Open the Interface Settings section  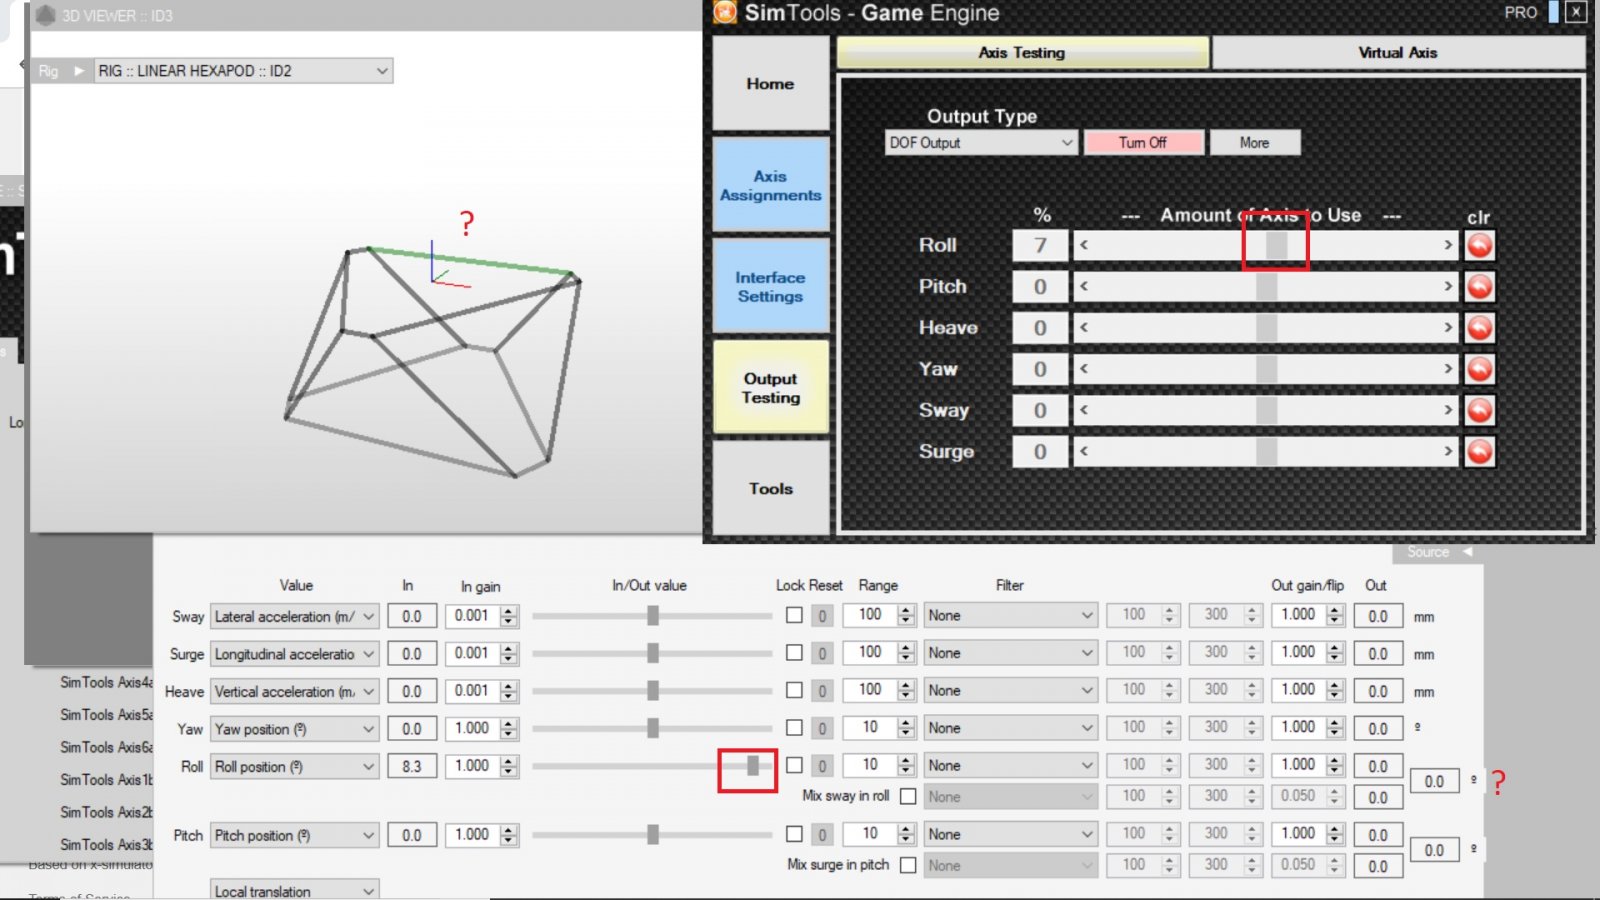770,286
